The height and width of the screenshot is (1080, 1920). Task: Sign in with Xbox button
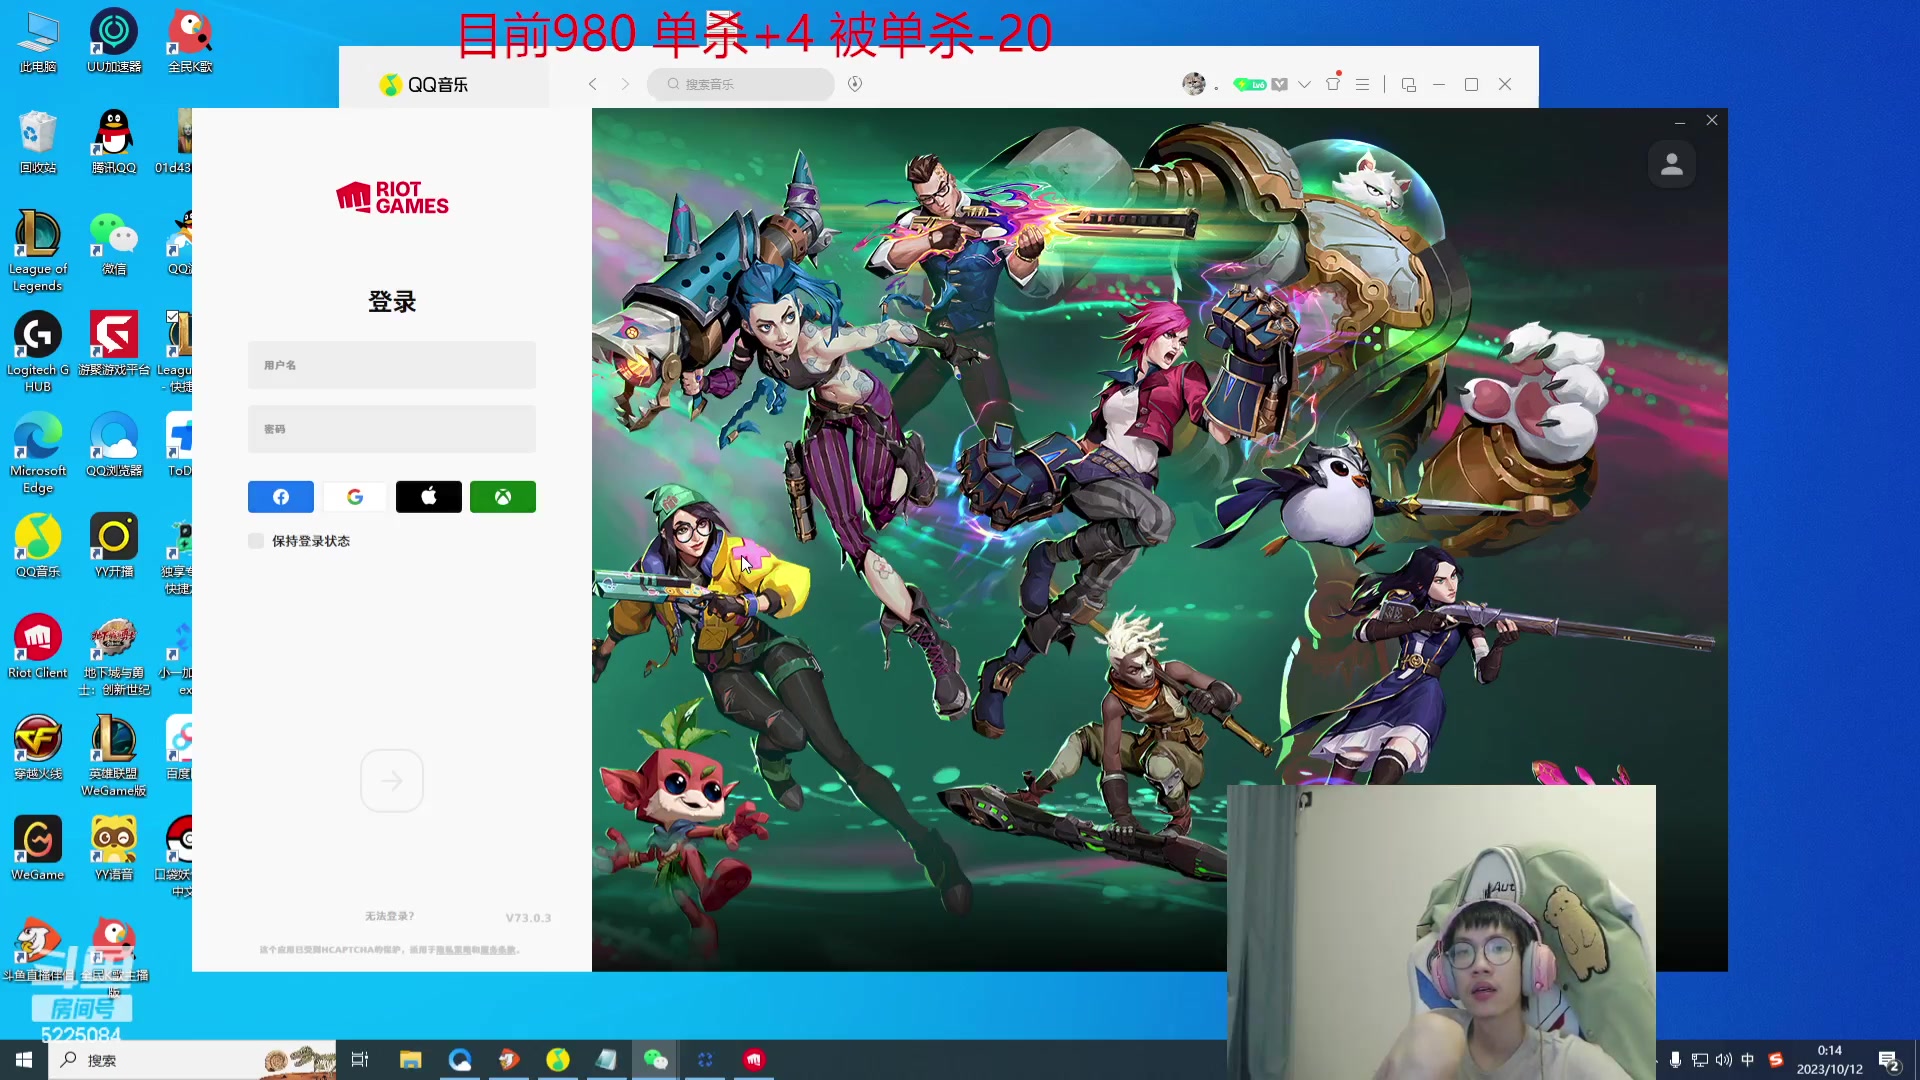(503, 497)
